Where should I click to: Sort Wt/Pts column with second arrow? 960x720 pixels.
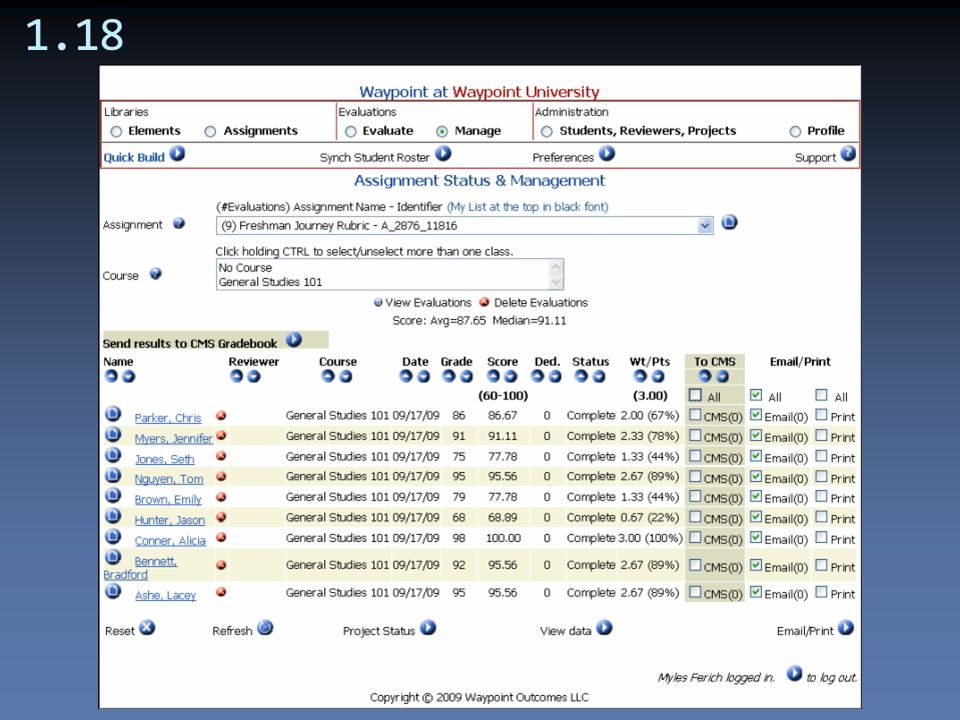[x=658, y=377]
